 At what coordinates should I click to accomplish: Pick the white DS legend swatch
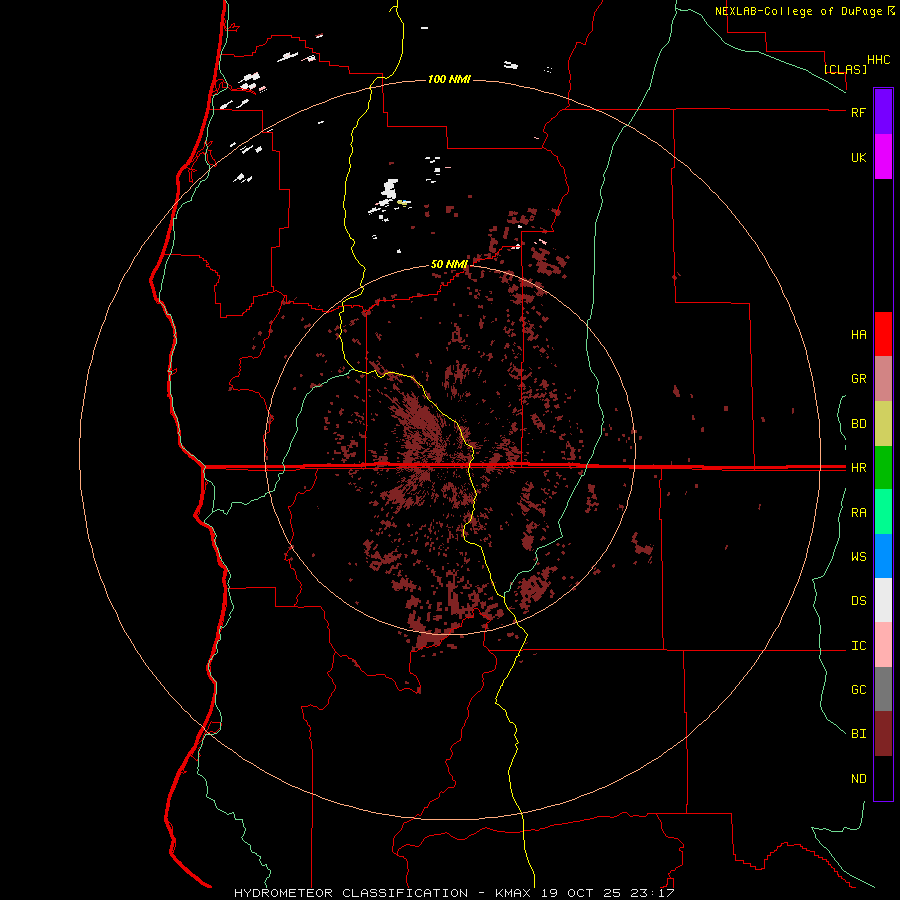(883, 600)
